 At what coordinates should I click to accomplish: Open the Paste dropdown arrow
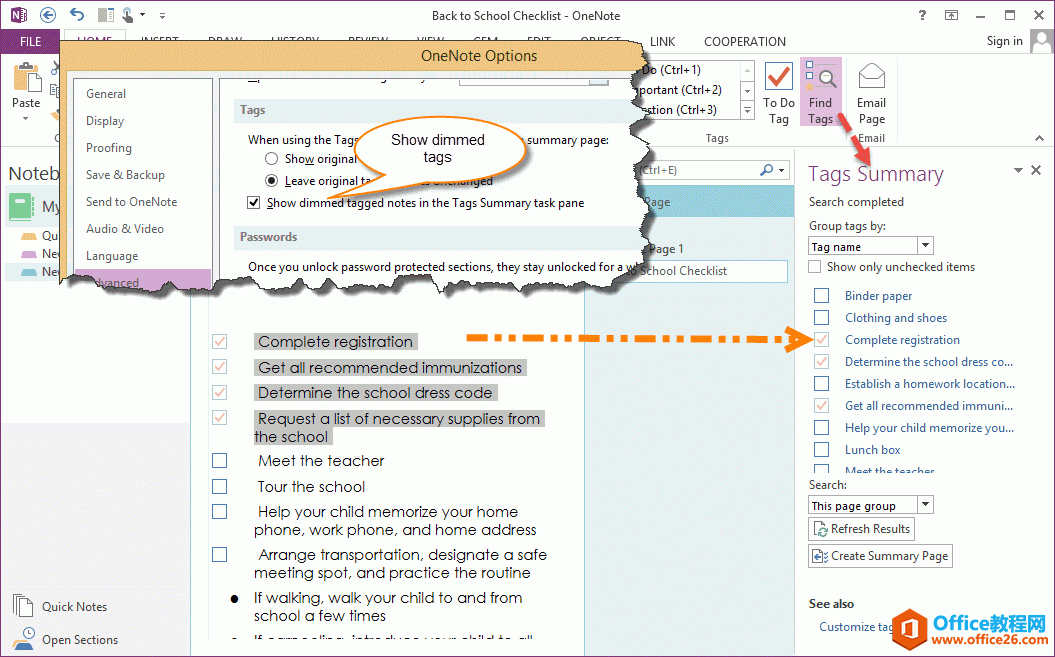tap(26, 119)
